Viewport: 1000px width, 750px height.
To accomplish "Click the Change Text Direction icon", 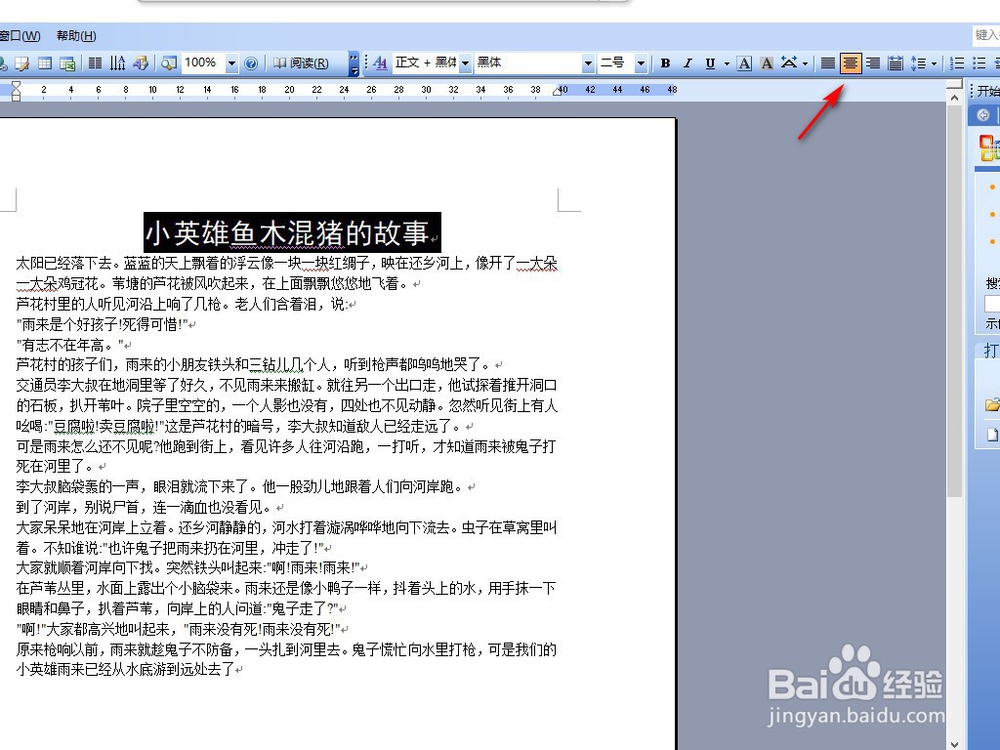I will (117, 63).
